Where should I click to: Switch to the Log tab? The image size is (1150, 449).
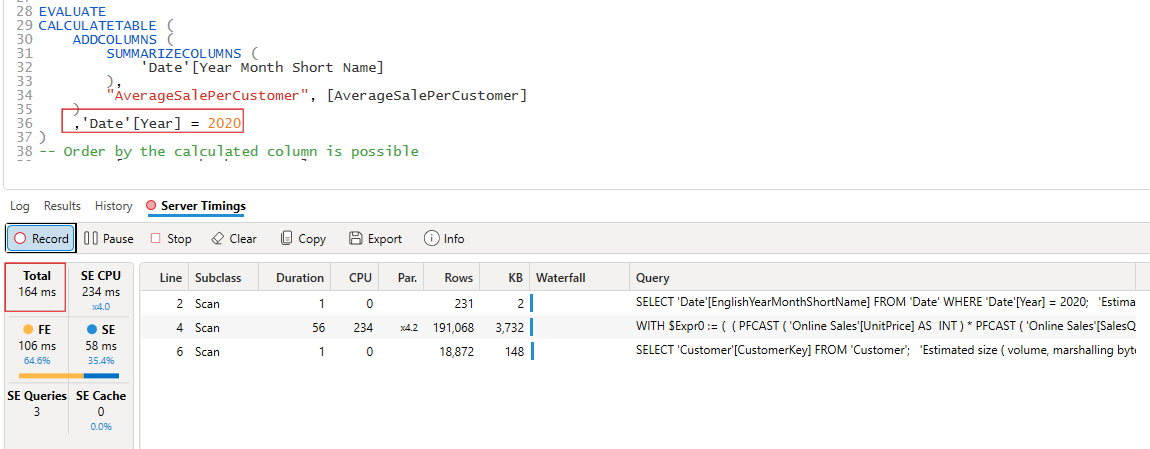[x=20, y=206]
